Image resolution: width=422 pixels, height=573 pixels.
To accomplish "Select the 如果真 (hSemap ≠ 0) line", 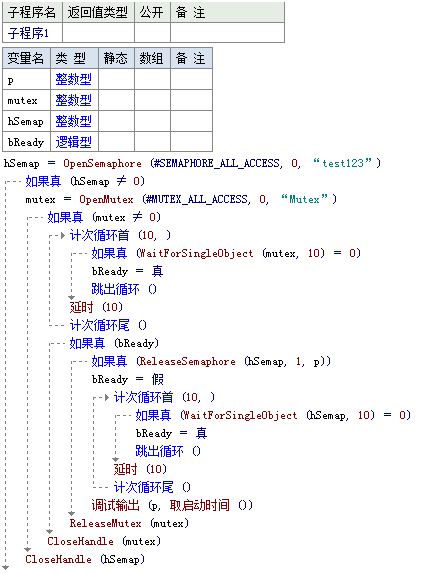I will coord(85,181).
